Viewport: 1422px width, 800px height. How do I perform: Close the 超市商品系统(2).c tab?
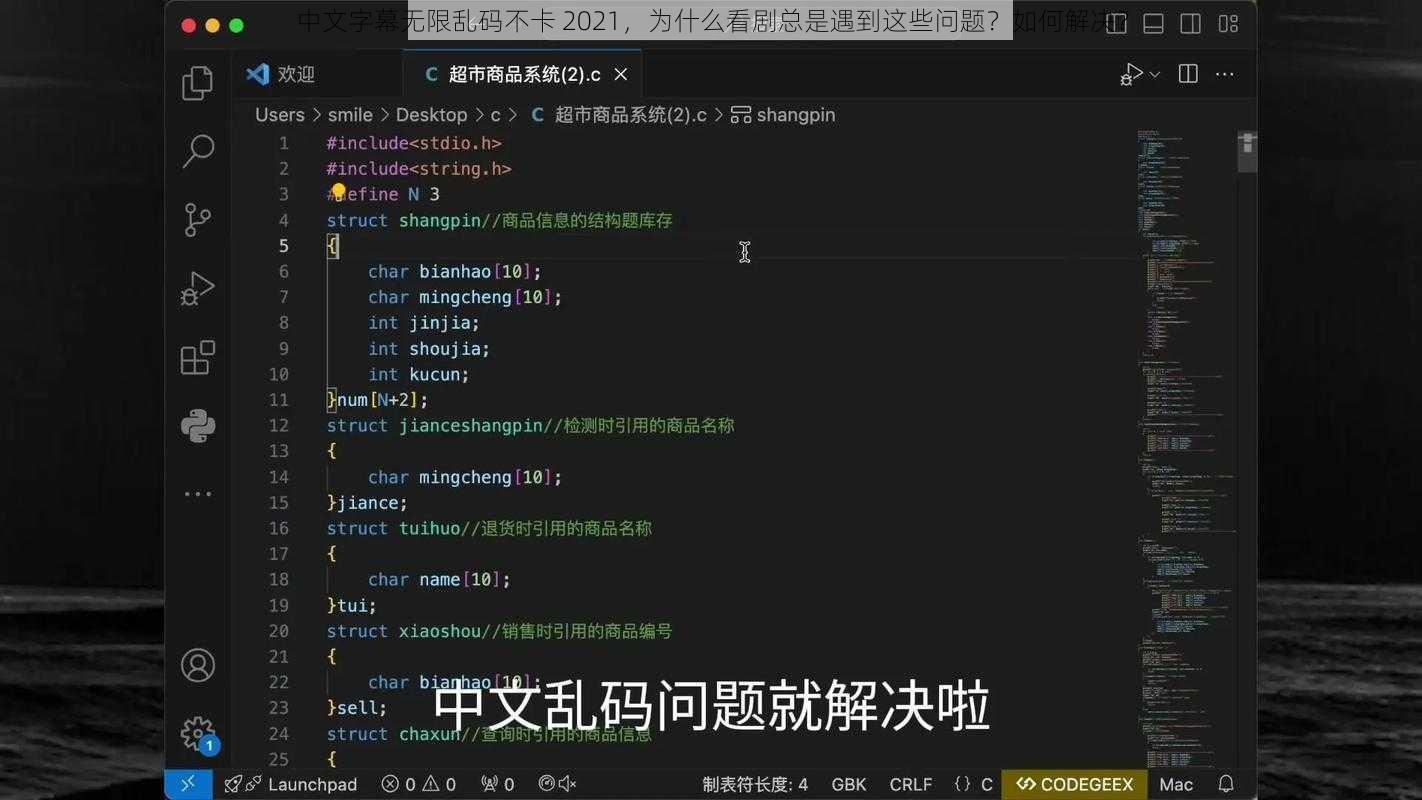click(621, 75)
